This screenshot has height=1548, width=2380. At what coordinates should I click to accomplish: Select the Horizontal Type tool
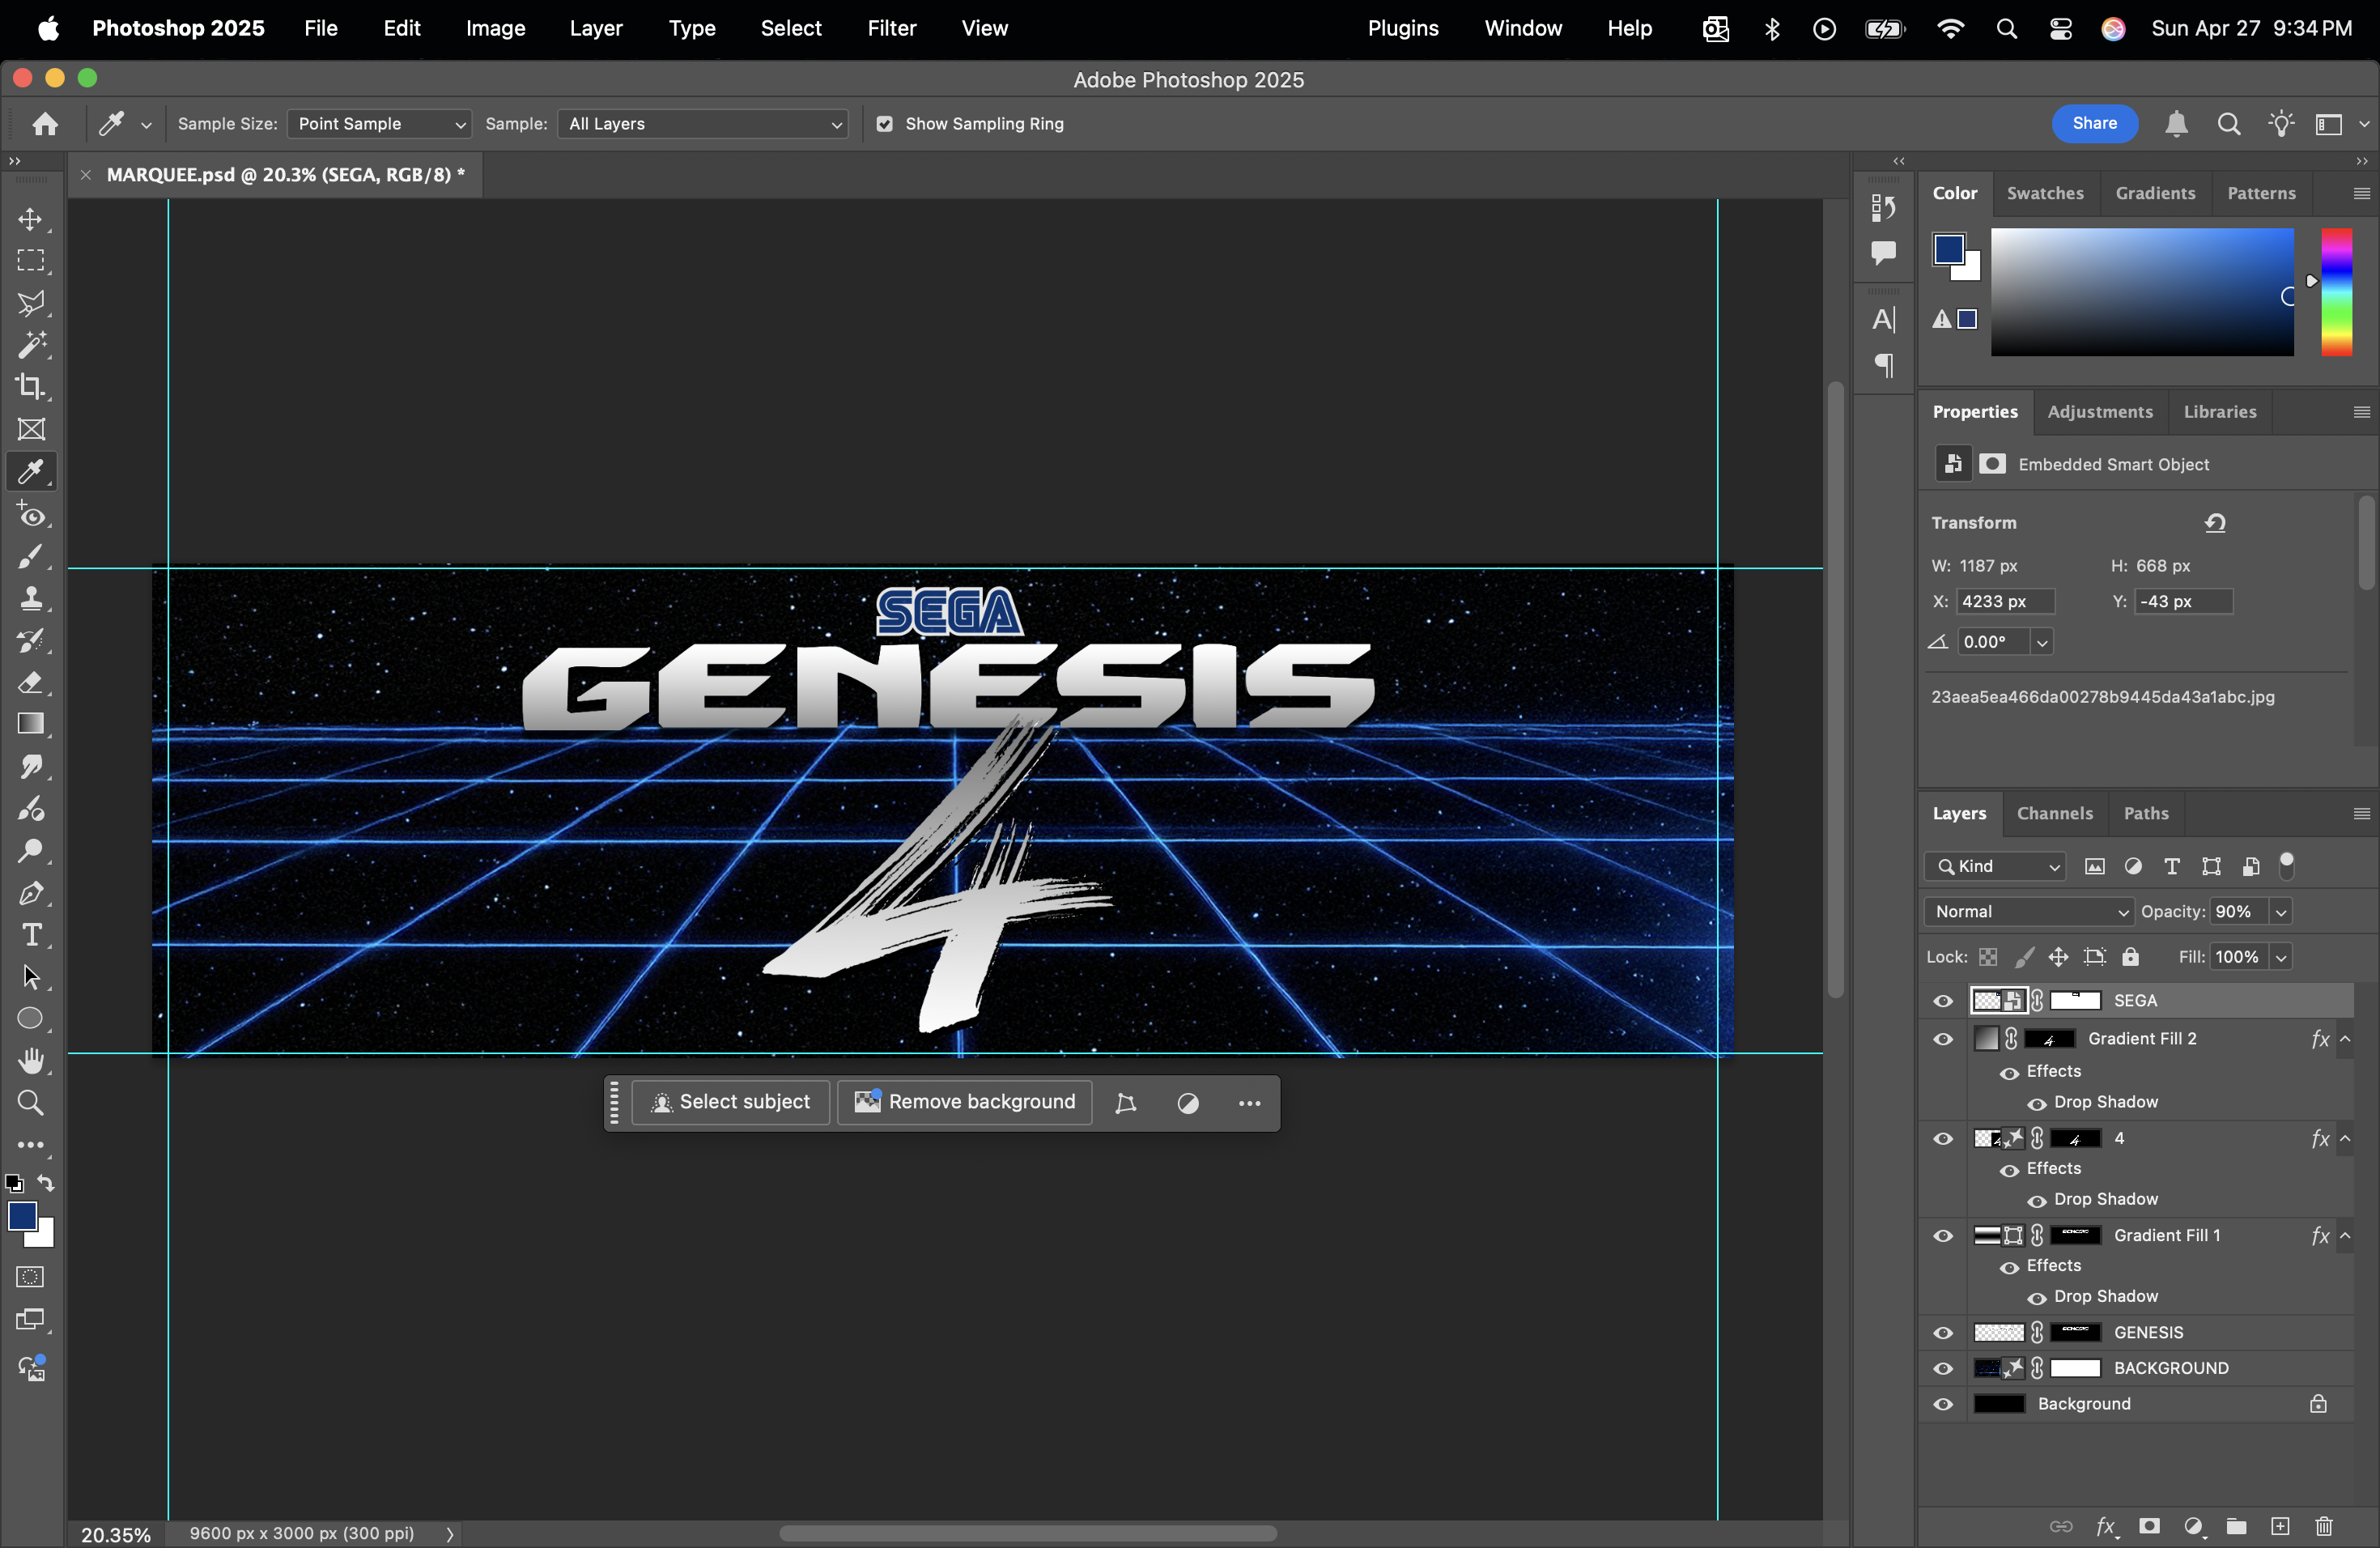[x=31, y=935]
